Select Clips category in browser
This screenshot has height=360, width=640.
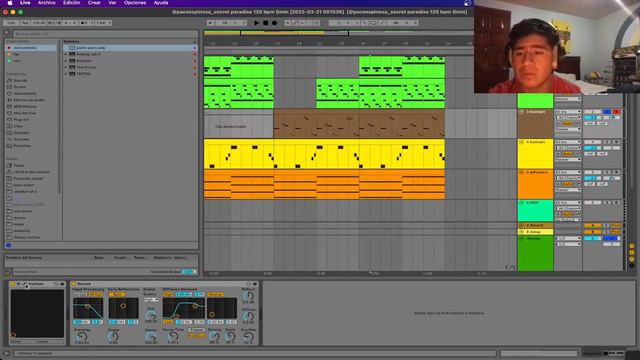18,126
